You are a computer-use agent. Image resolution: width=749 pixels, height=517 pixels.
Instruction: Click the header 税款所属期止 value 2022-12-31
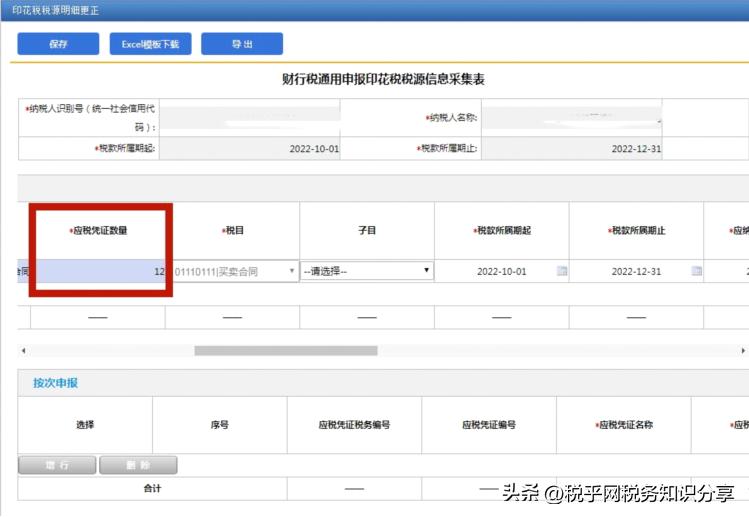tap(572, 149)
